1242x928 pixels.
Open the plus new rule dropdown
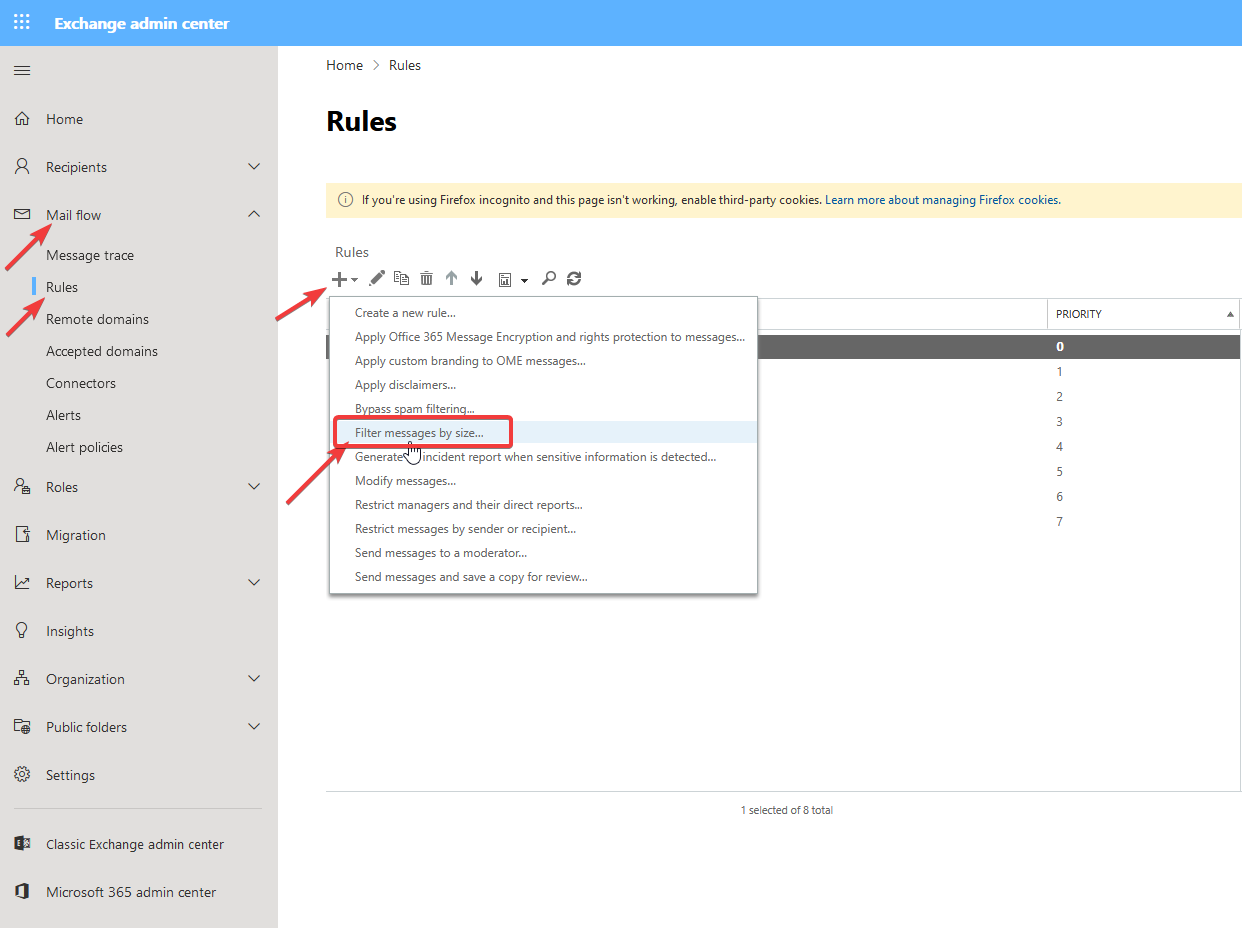pyautogui.click(x=344, y=279)
